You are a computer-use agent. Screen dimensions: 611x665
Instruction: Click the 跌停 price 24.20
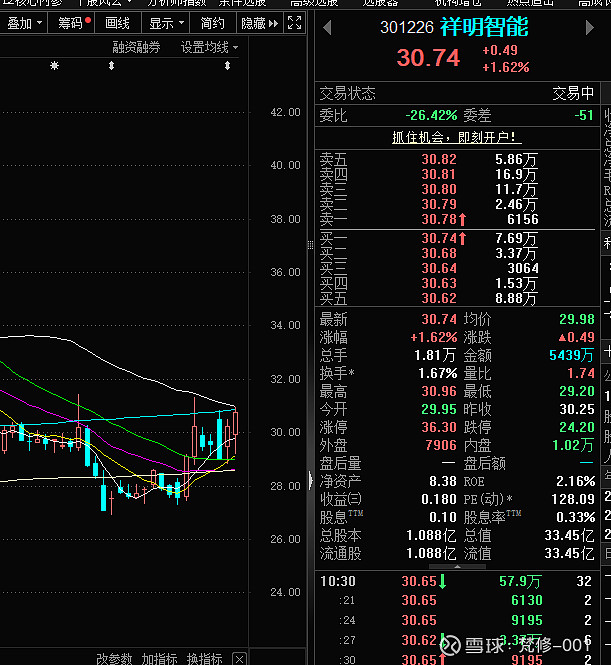coord(577,427)
